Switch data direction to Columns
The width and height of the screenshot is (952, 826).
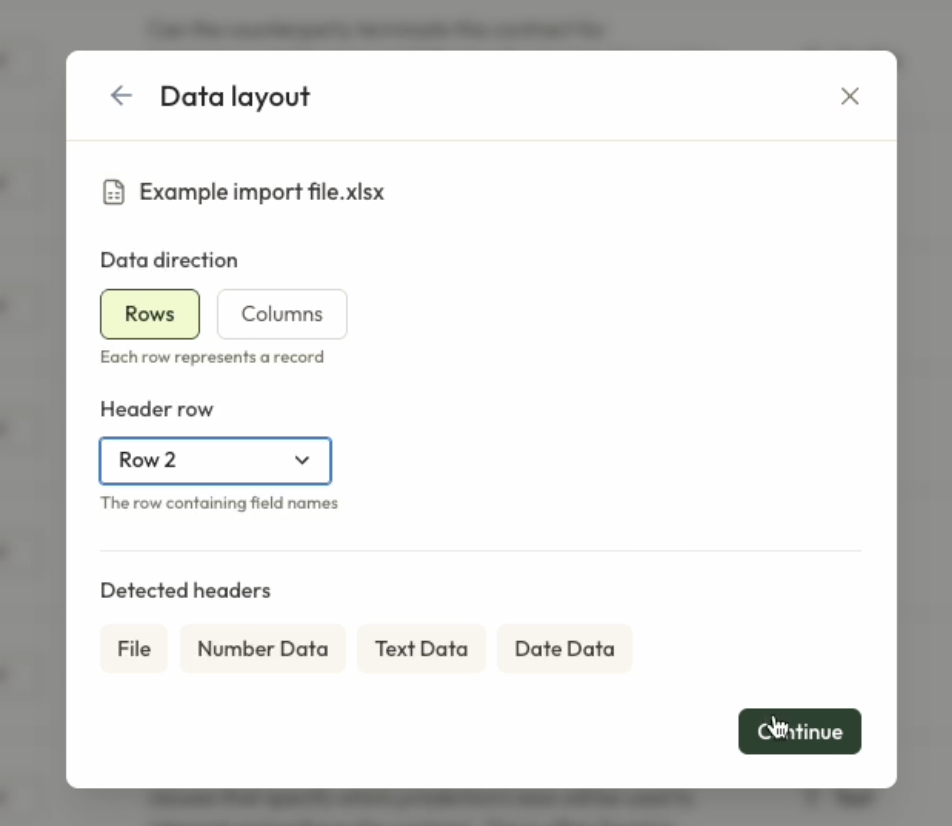click(x=282, y=314)
